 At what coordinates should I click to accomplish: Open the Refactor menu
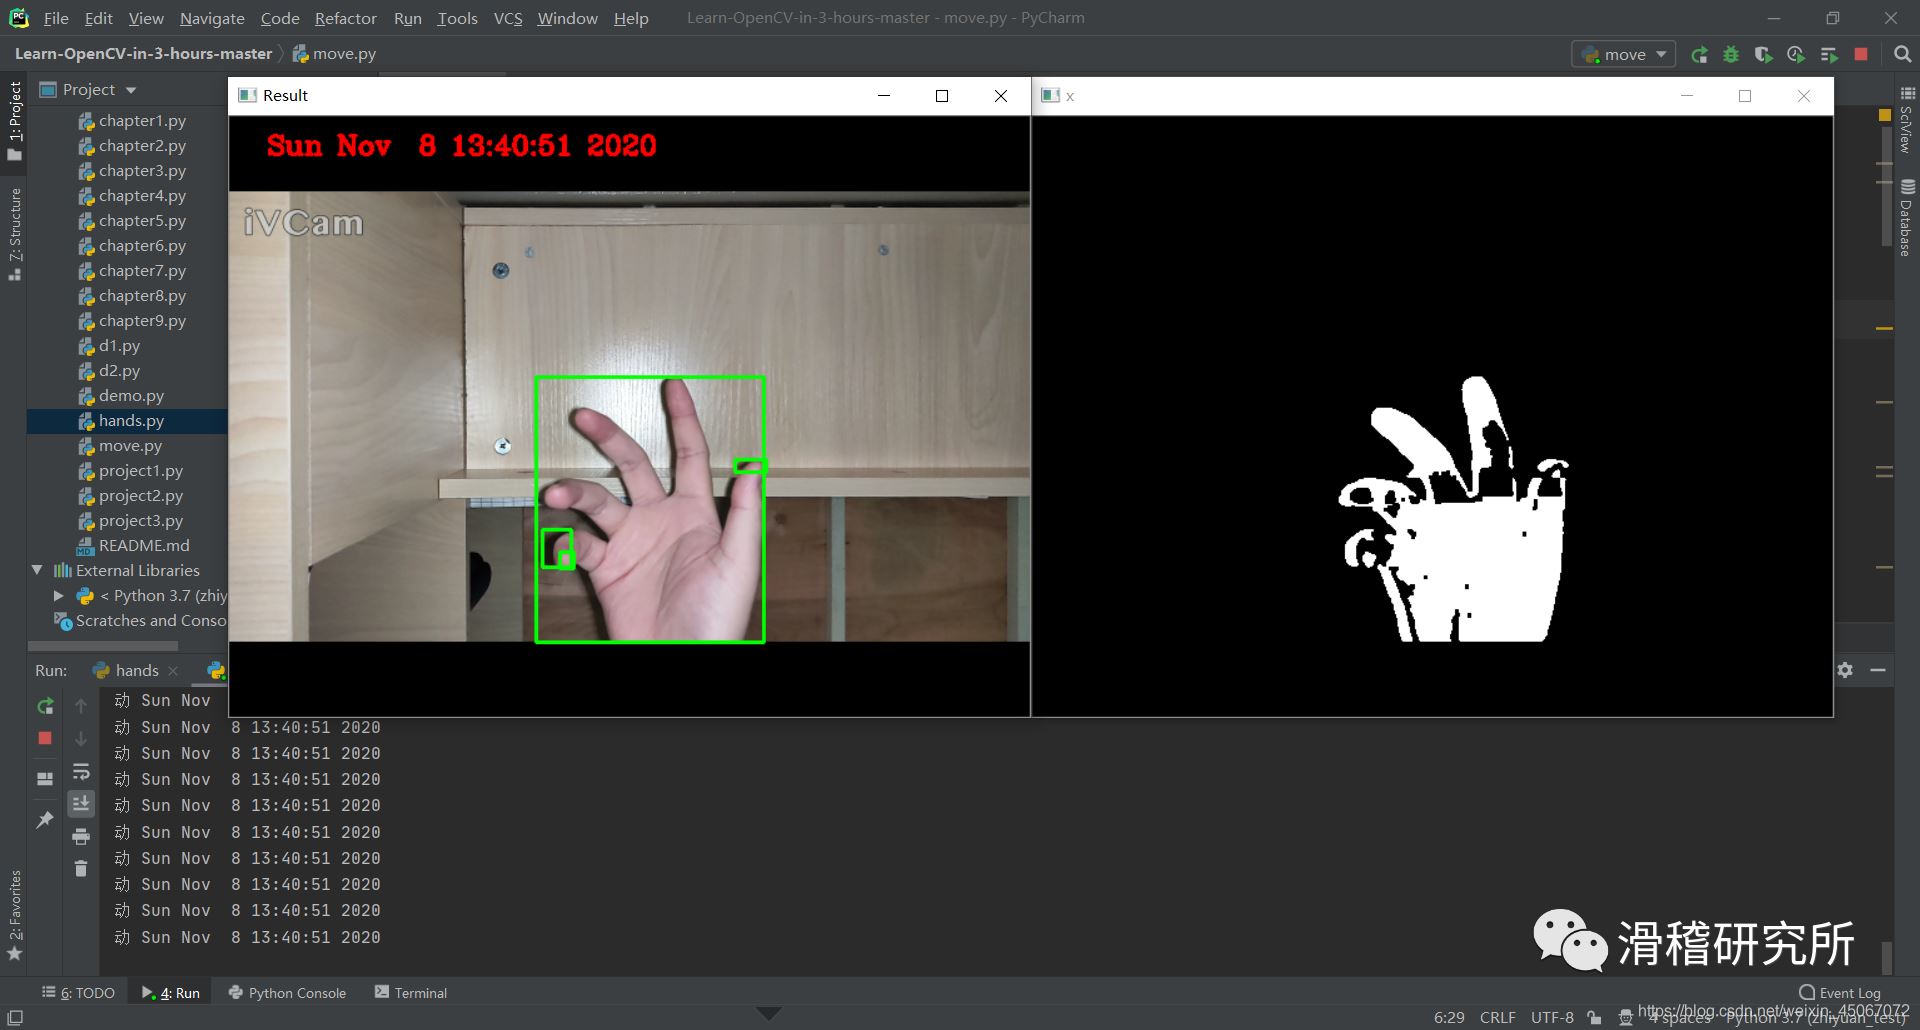pyautogui.click(x=345, y=18)
